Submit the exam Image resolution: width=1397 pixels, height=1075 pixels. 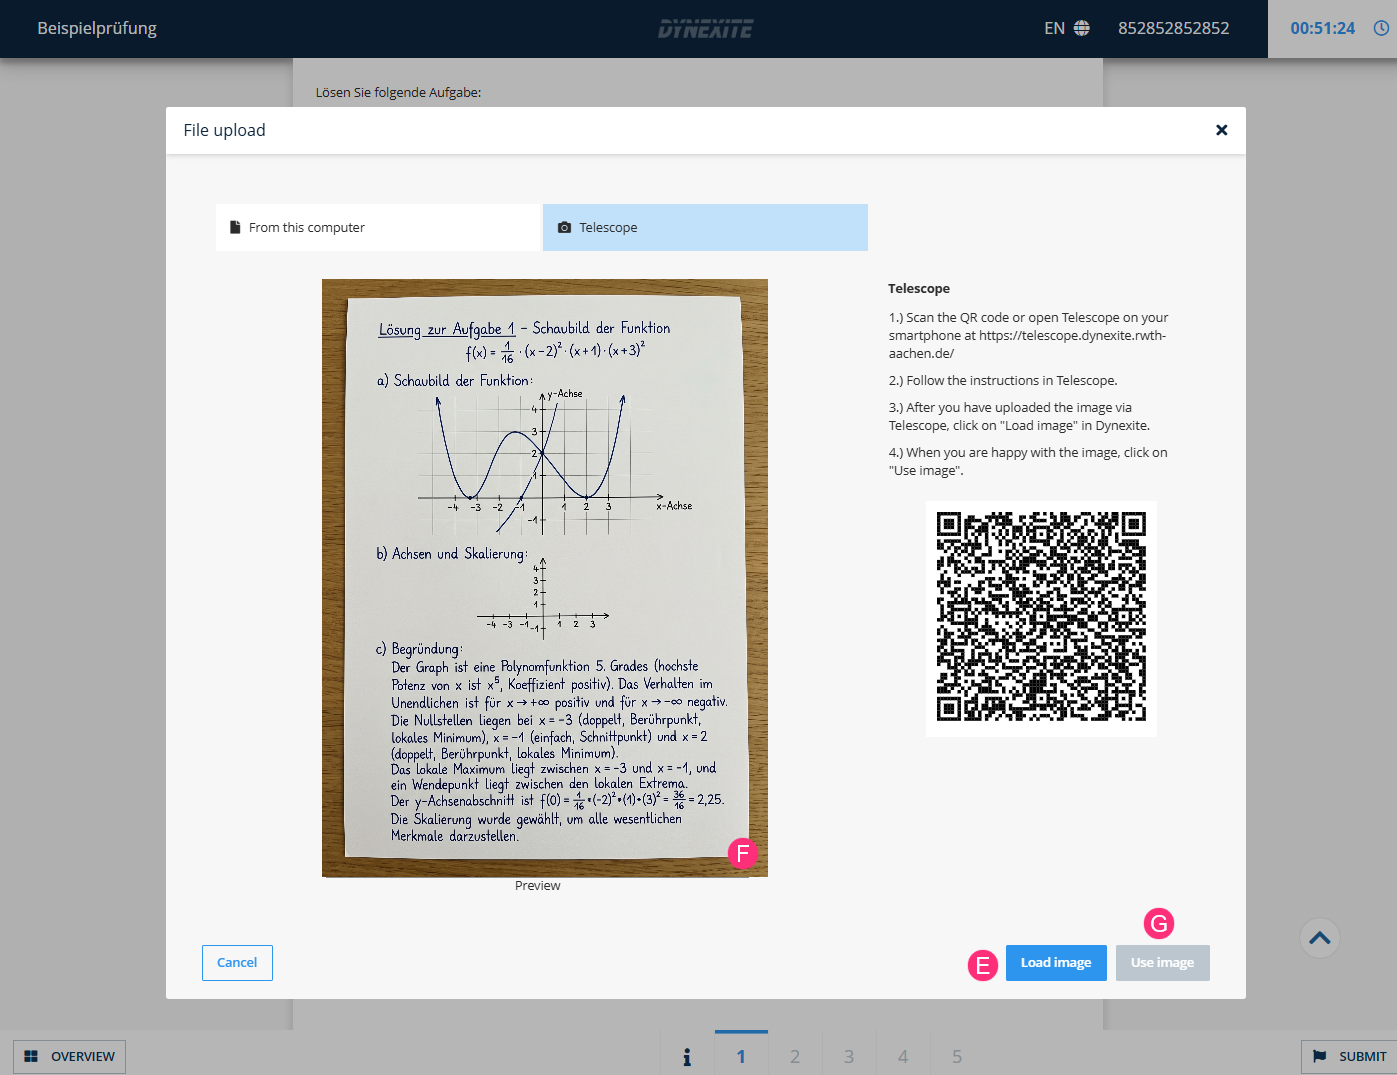[1349, 1056]
